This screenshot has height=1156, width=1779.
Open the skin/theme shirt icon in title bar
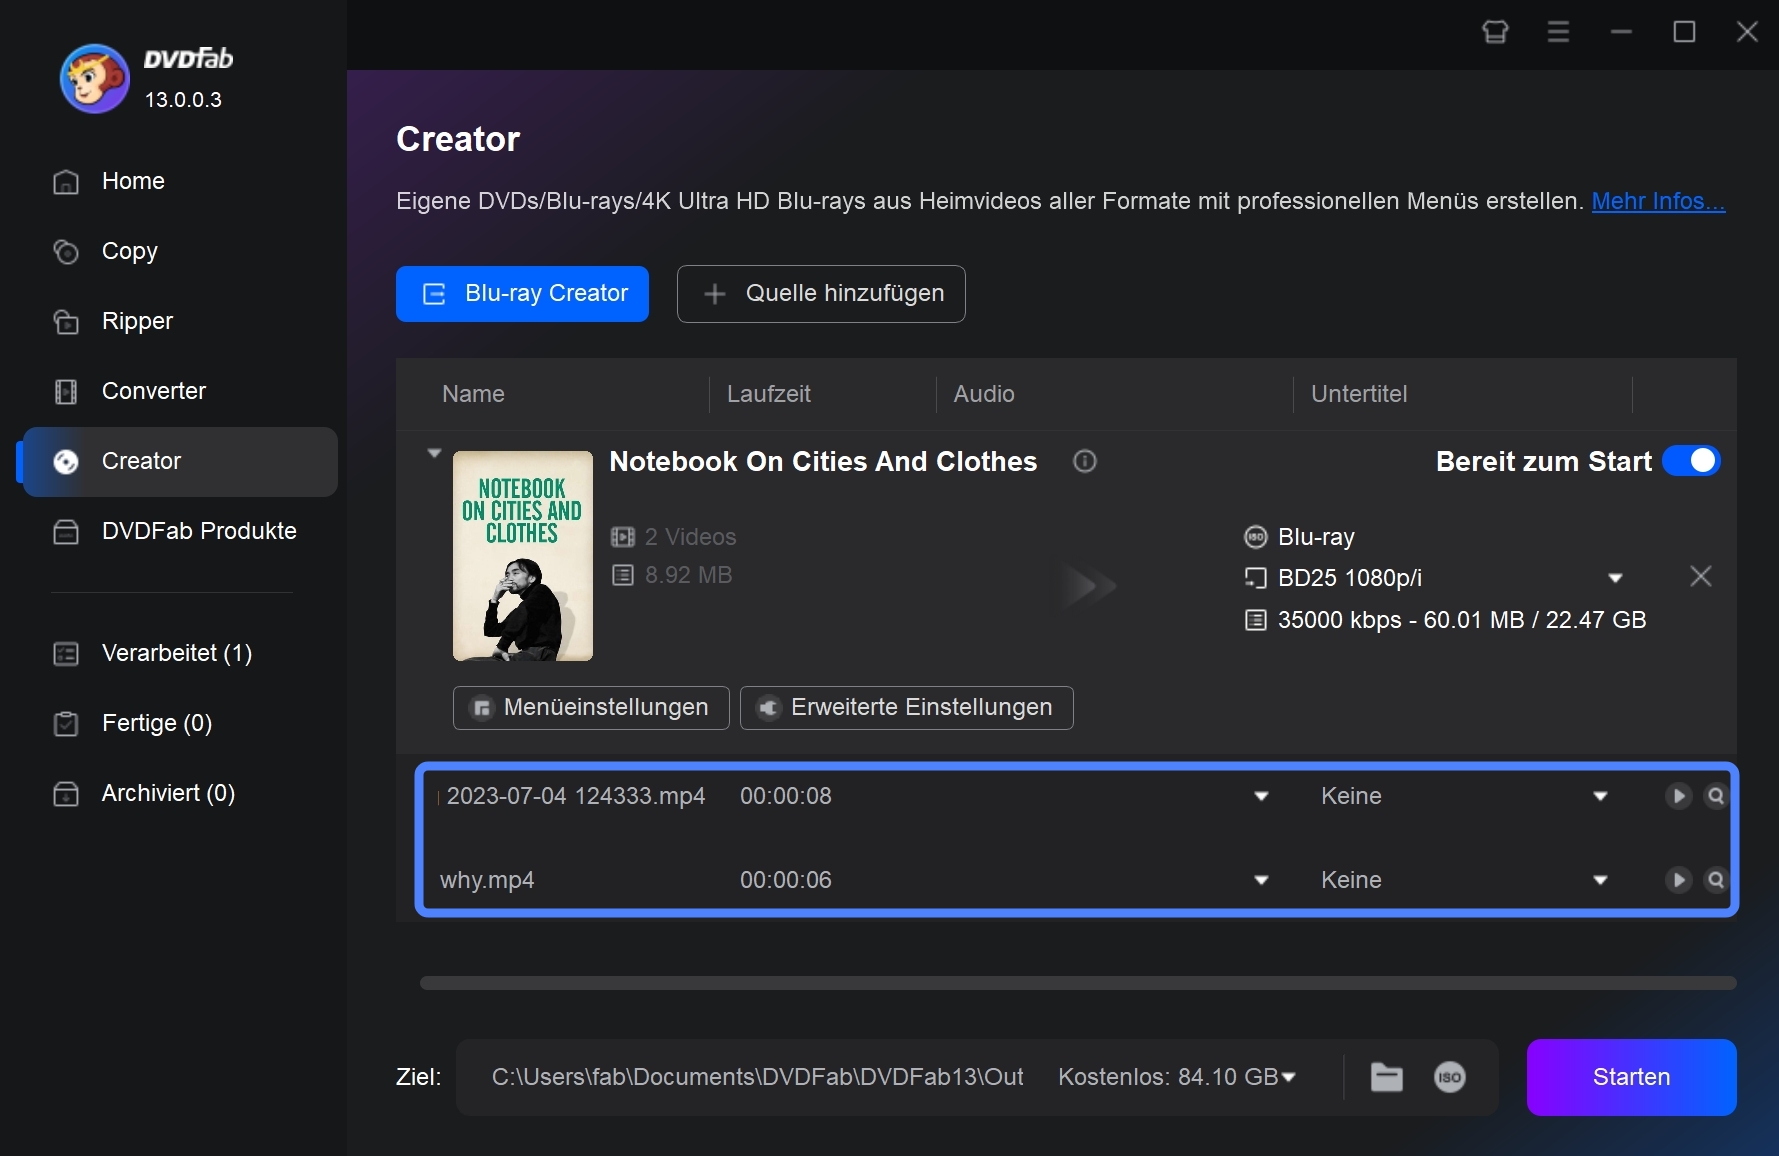tap(1495, 32)
